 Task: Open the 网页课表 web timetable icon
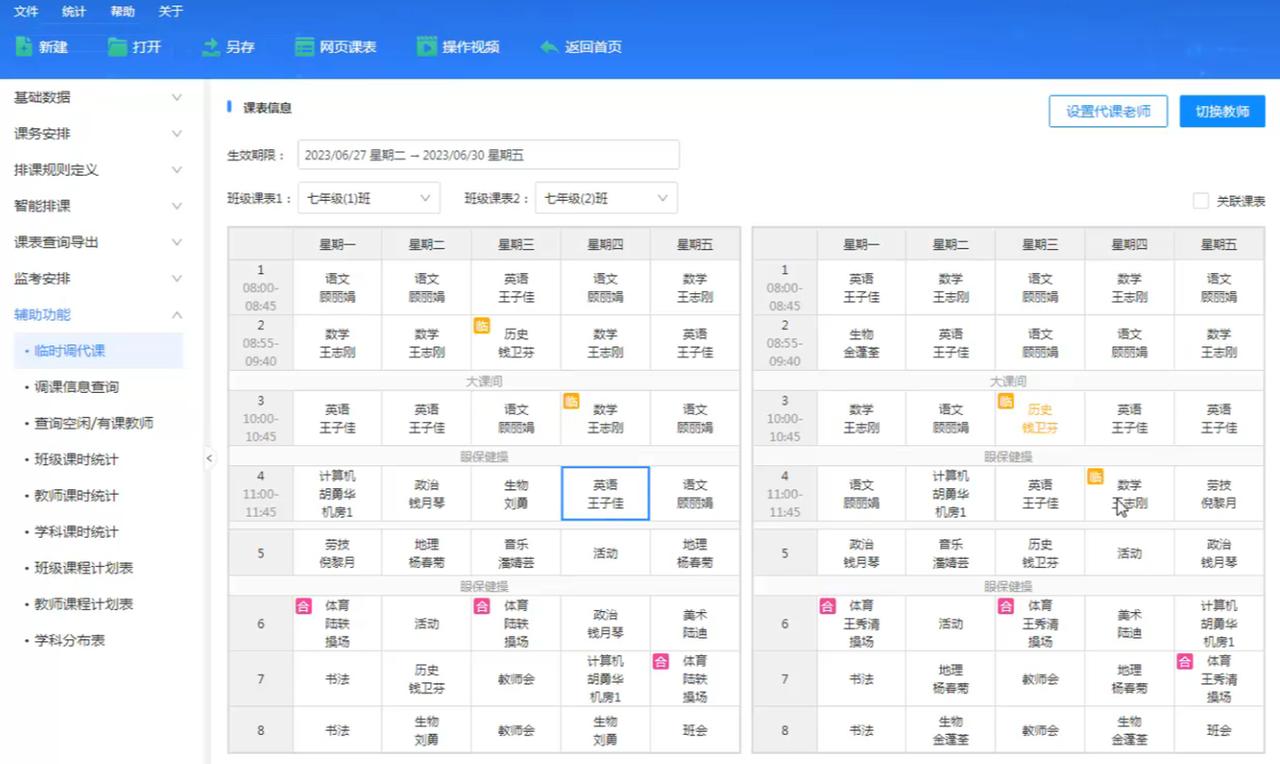point(304,46)
